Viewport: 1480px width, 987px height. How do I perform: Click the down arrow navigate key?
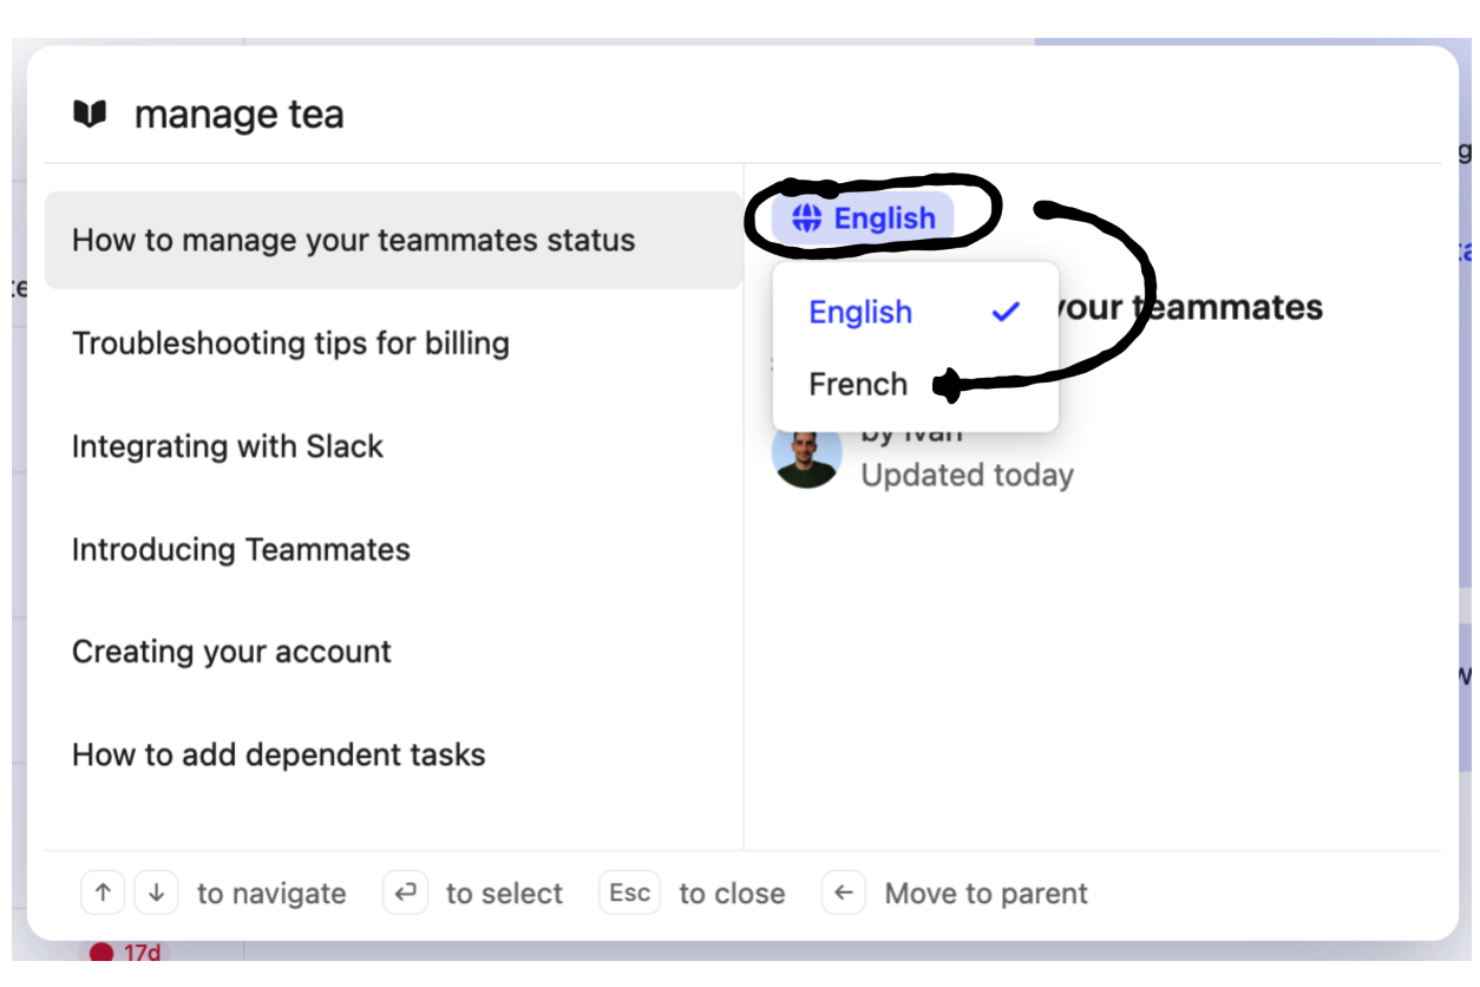pos(156,892)
